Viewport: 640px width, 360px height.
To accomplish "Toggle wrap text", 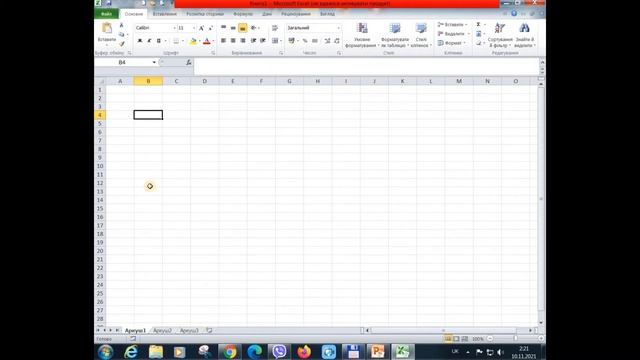I will click(275, 28).
